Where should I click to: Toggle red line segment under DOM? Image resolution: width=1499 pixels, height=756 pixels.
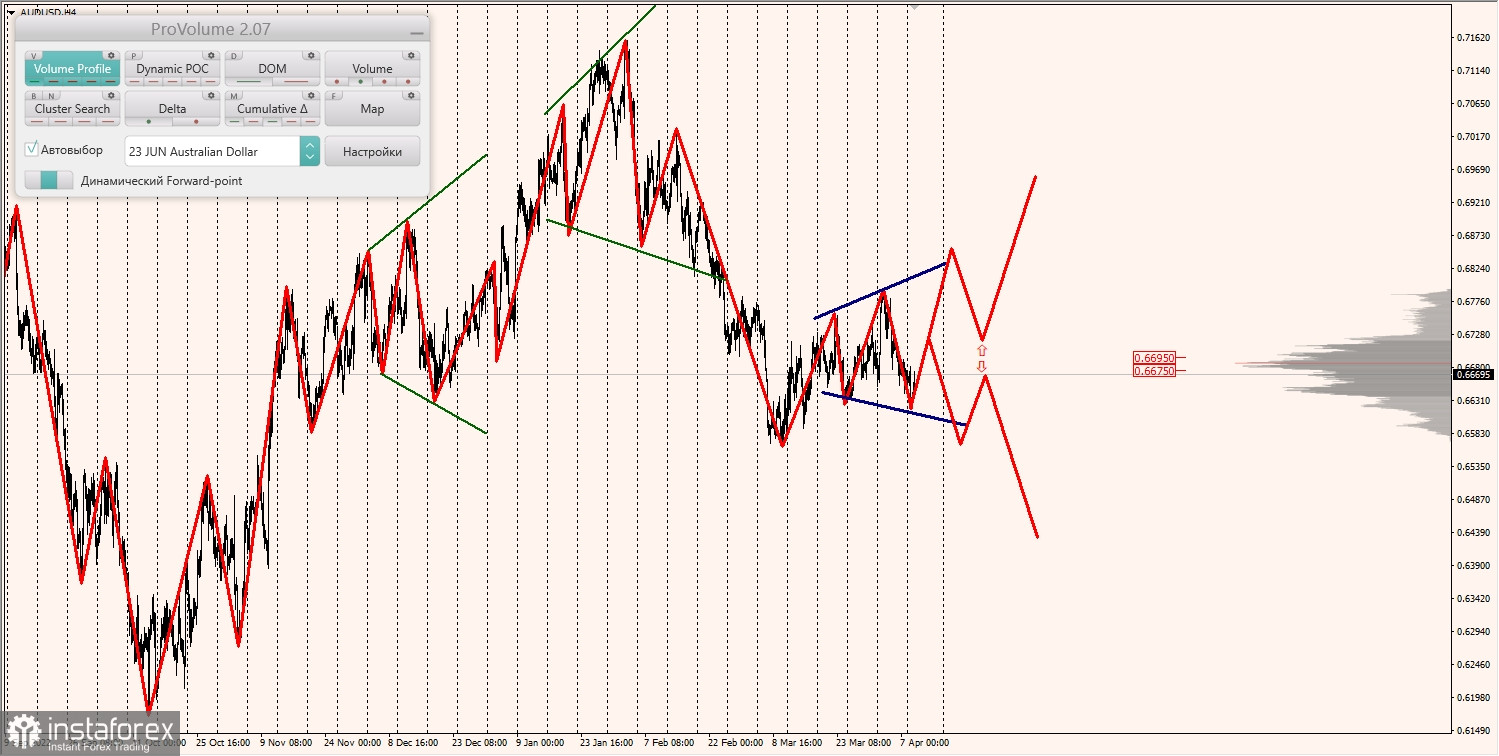point(296,82)
